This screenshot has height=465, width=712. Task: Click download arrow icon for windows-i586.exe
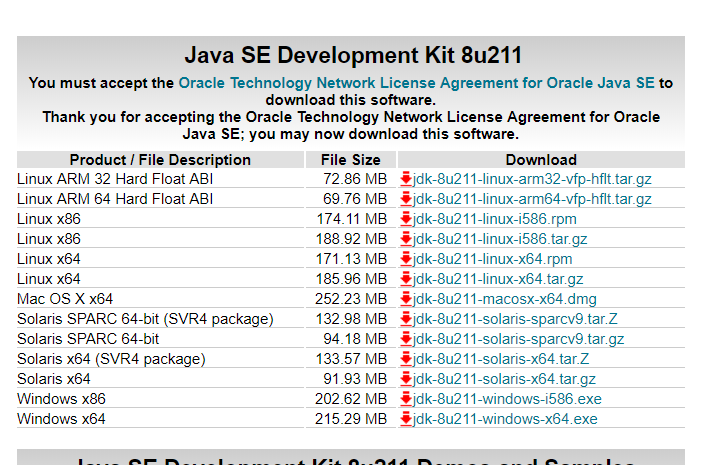coord(406,399)
